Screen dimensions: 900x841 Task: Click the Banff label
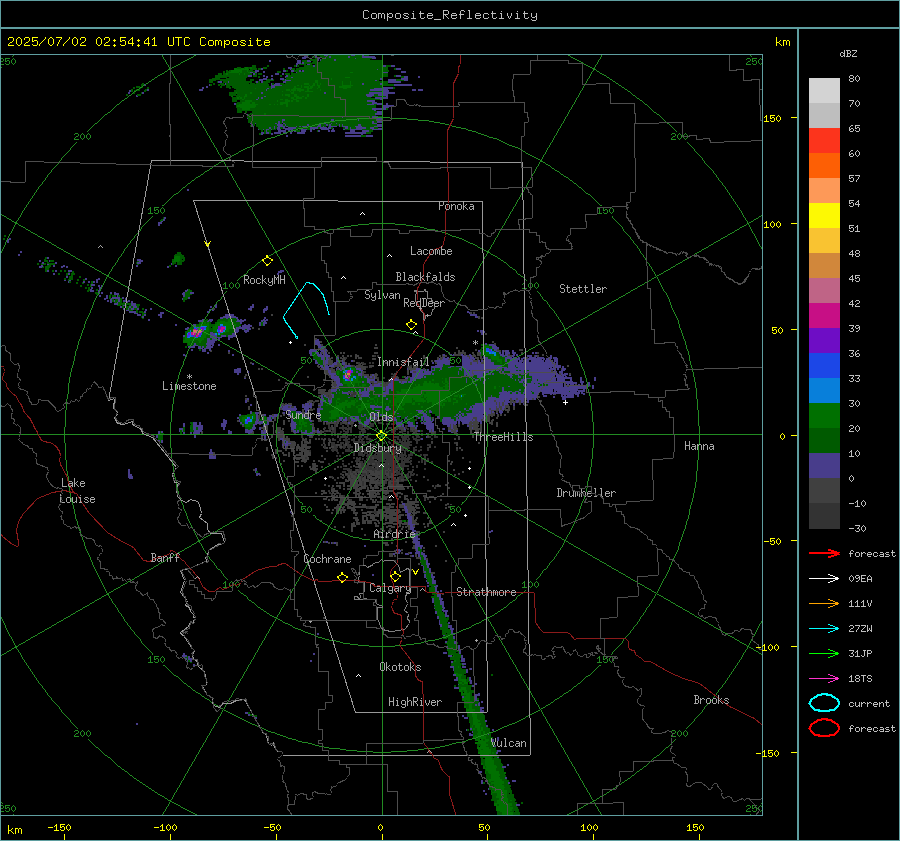[165, 557]
